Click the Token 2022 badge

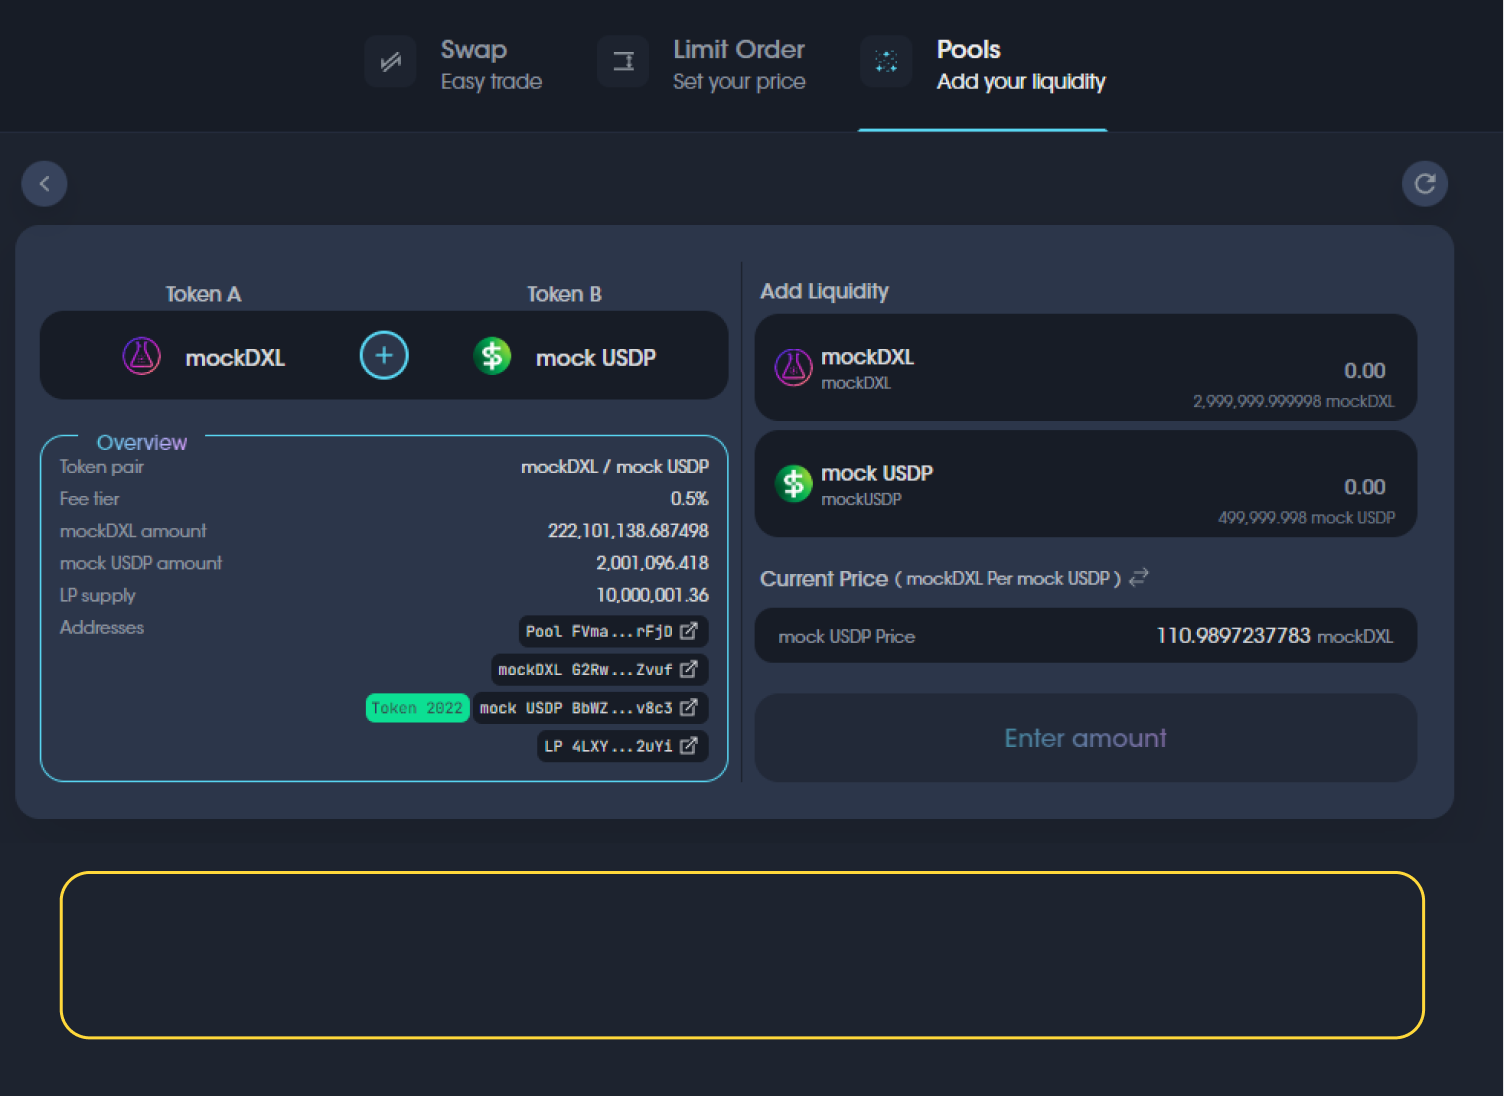(417, 708)
